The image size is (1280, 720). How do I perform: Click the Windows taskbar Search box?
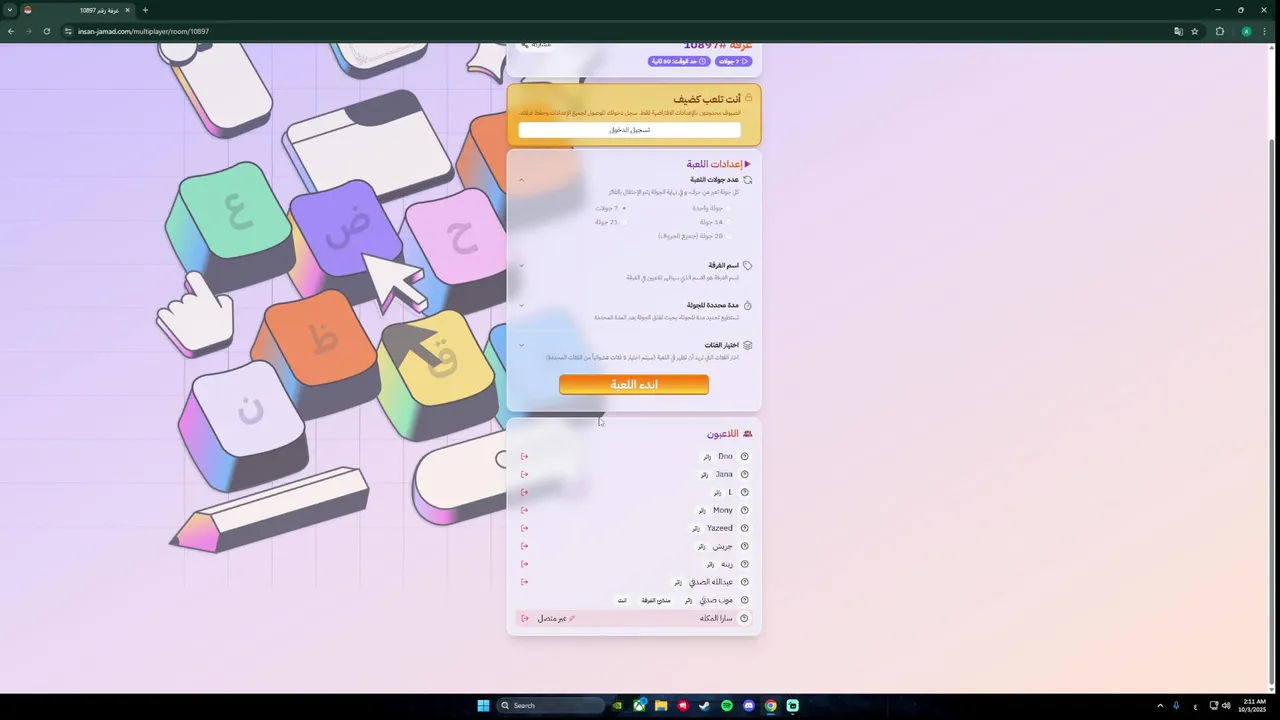coord(551,705)
